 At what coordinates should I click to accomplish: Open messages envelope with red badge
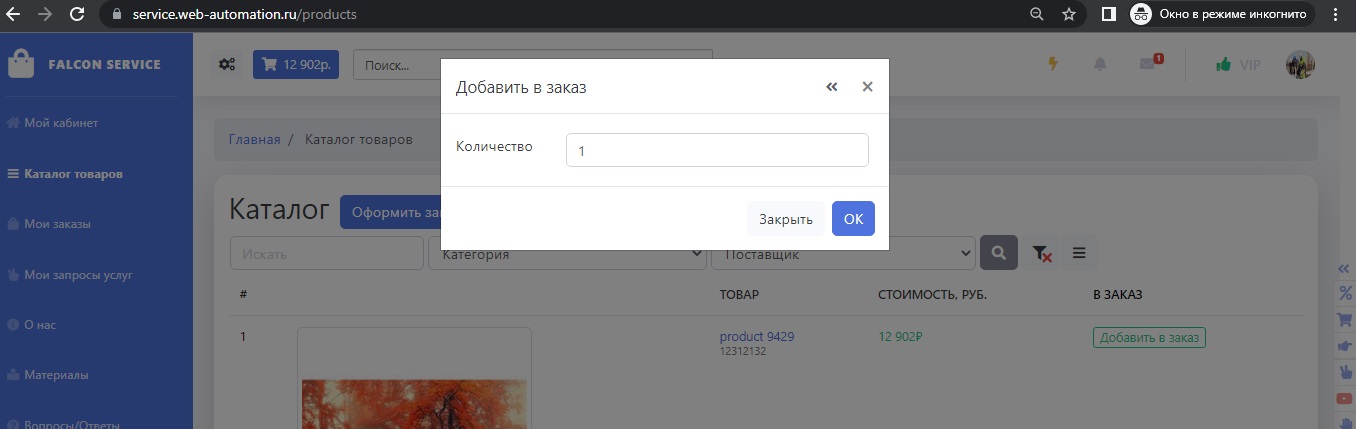[1148, 64]
